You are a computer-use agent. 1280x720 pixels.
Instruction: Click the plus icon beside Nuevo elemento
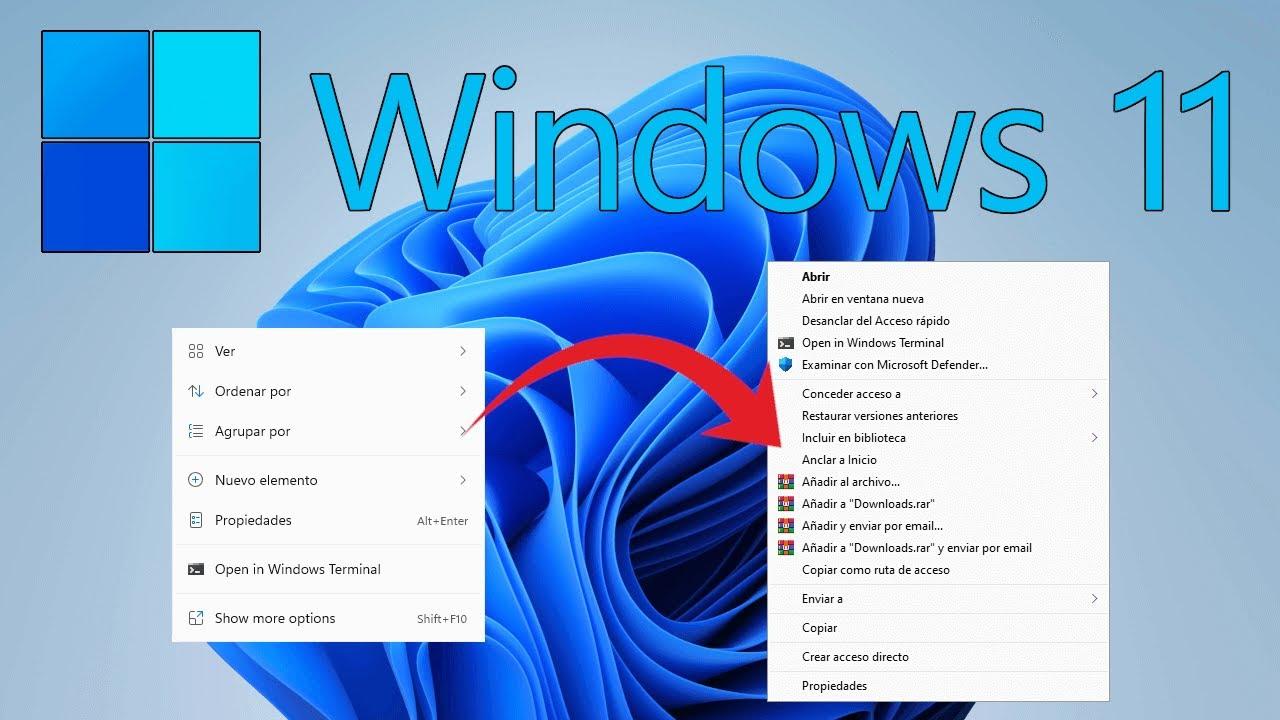coord(196,480)
